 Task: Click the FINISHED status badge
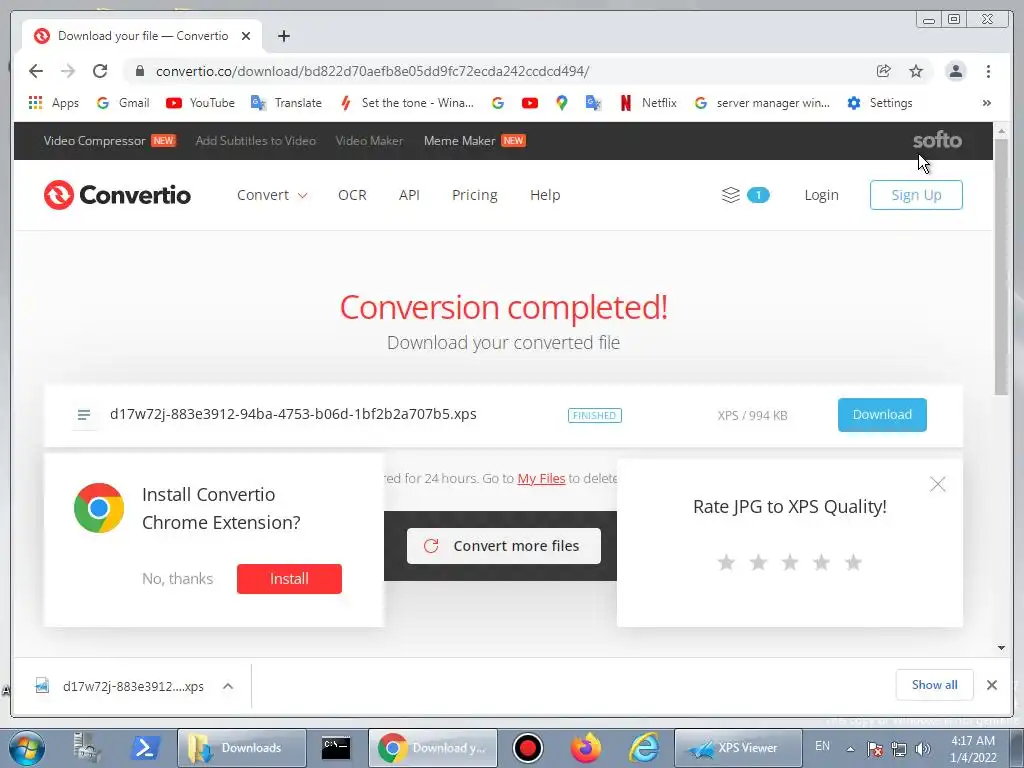594,415
